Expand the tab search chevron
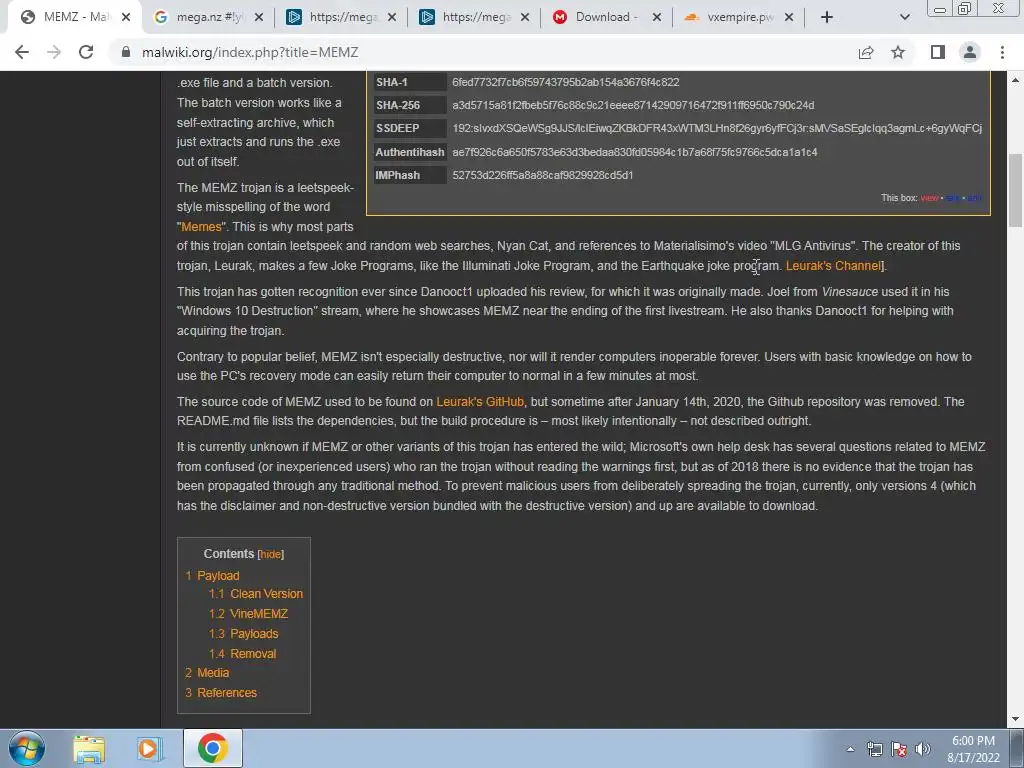Image resolution: width=1024 pixels, height=768 pixels. (904, 18)
